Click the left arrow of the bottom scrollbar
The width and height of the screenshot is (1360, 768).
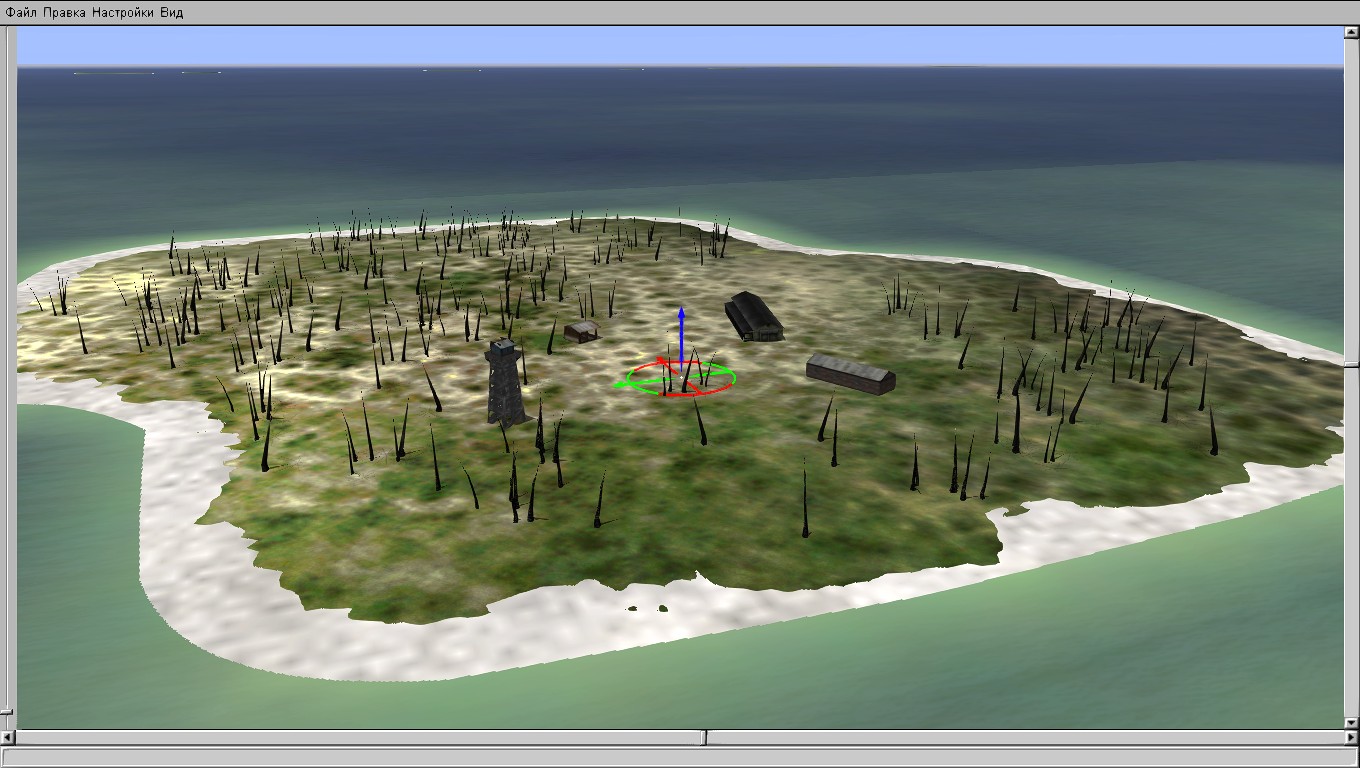(8, 738)
